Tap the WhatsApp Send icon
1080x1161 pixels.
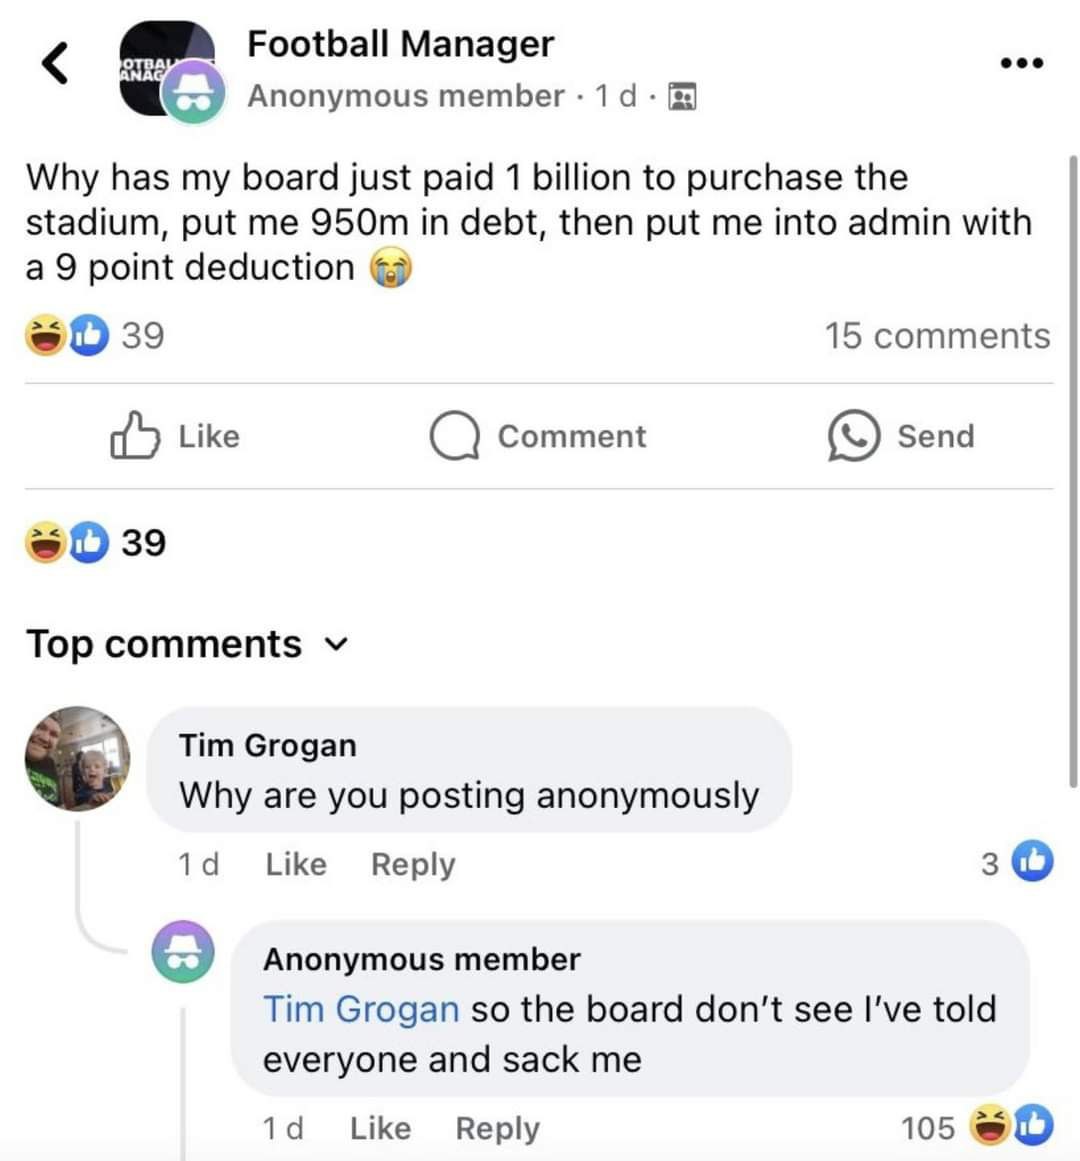click(852, 437)
